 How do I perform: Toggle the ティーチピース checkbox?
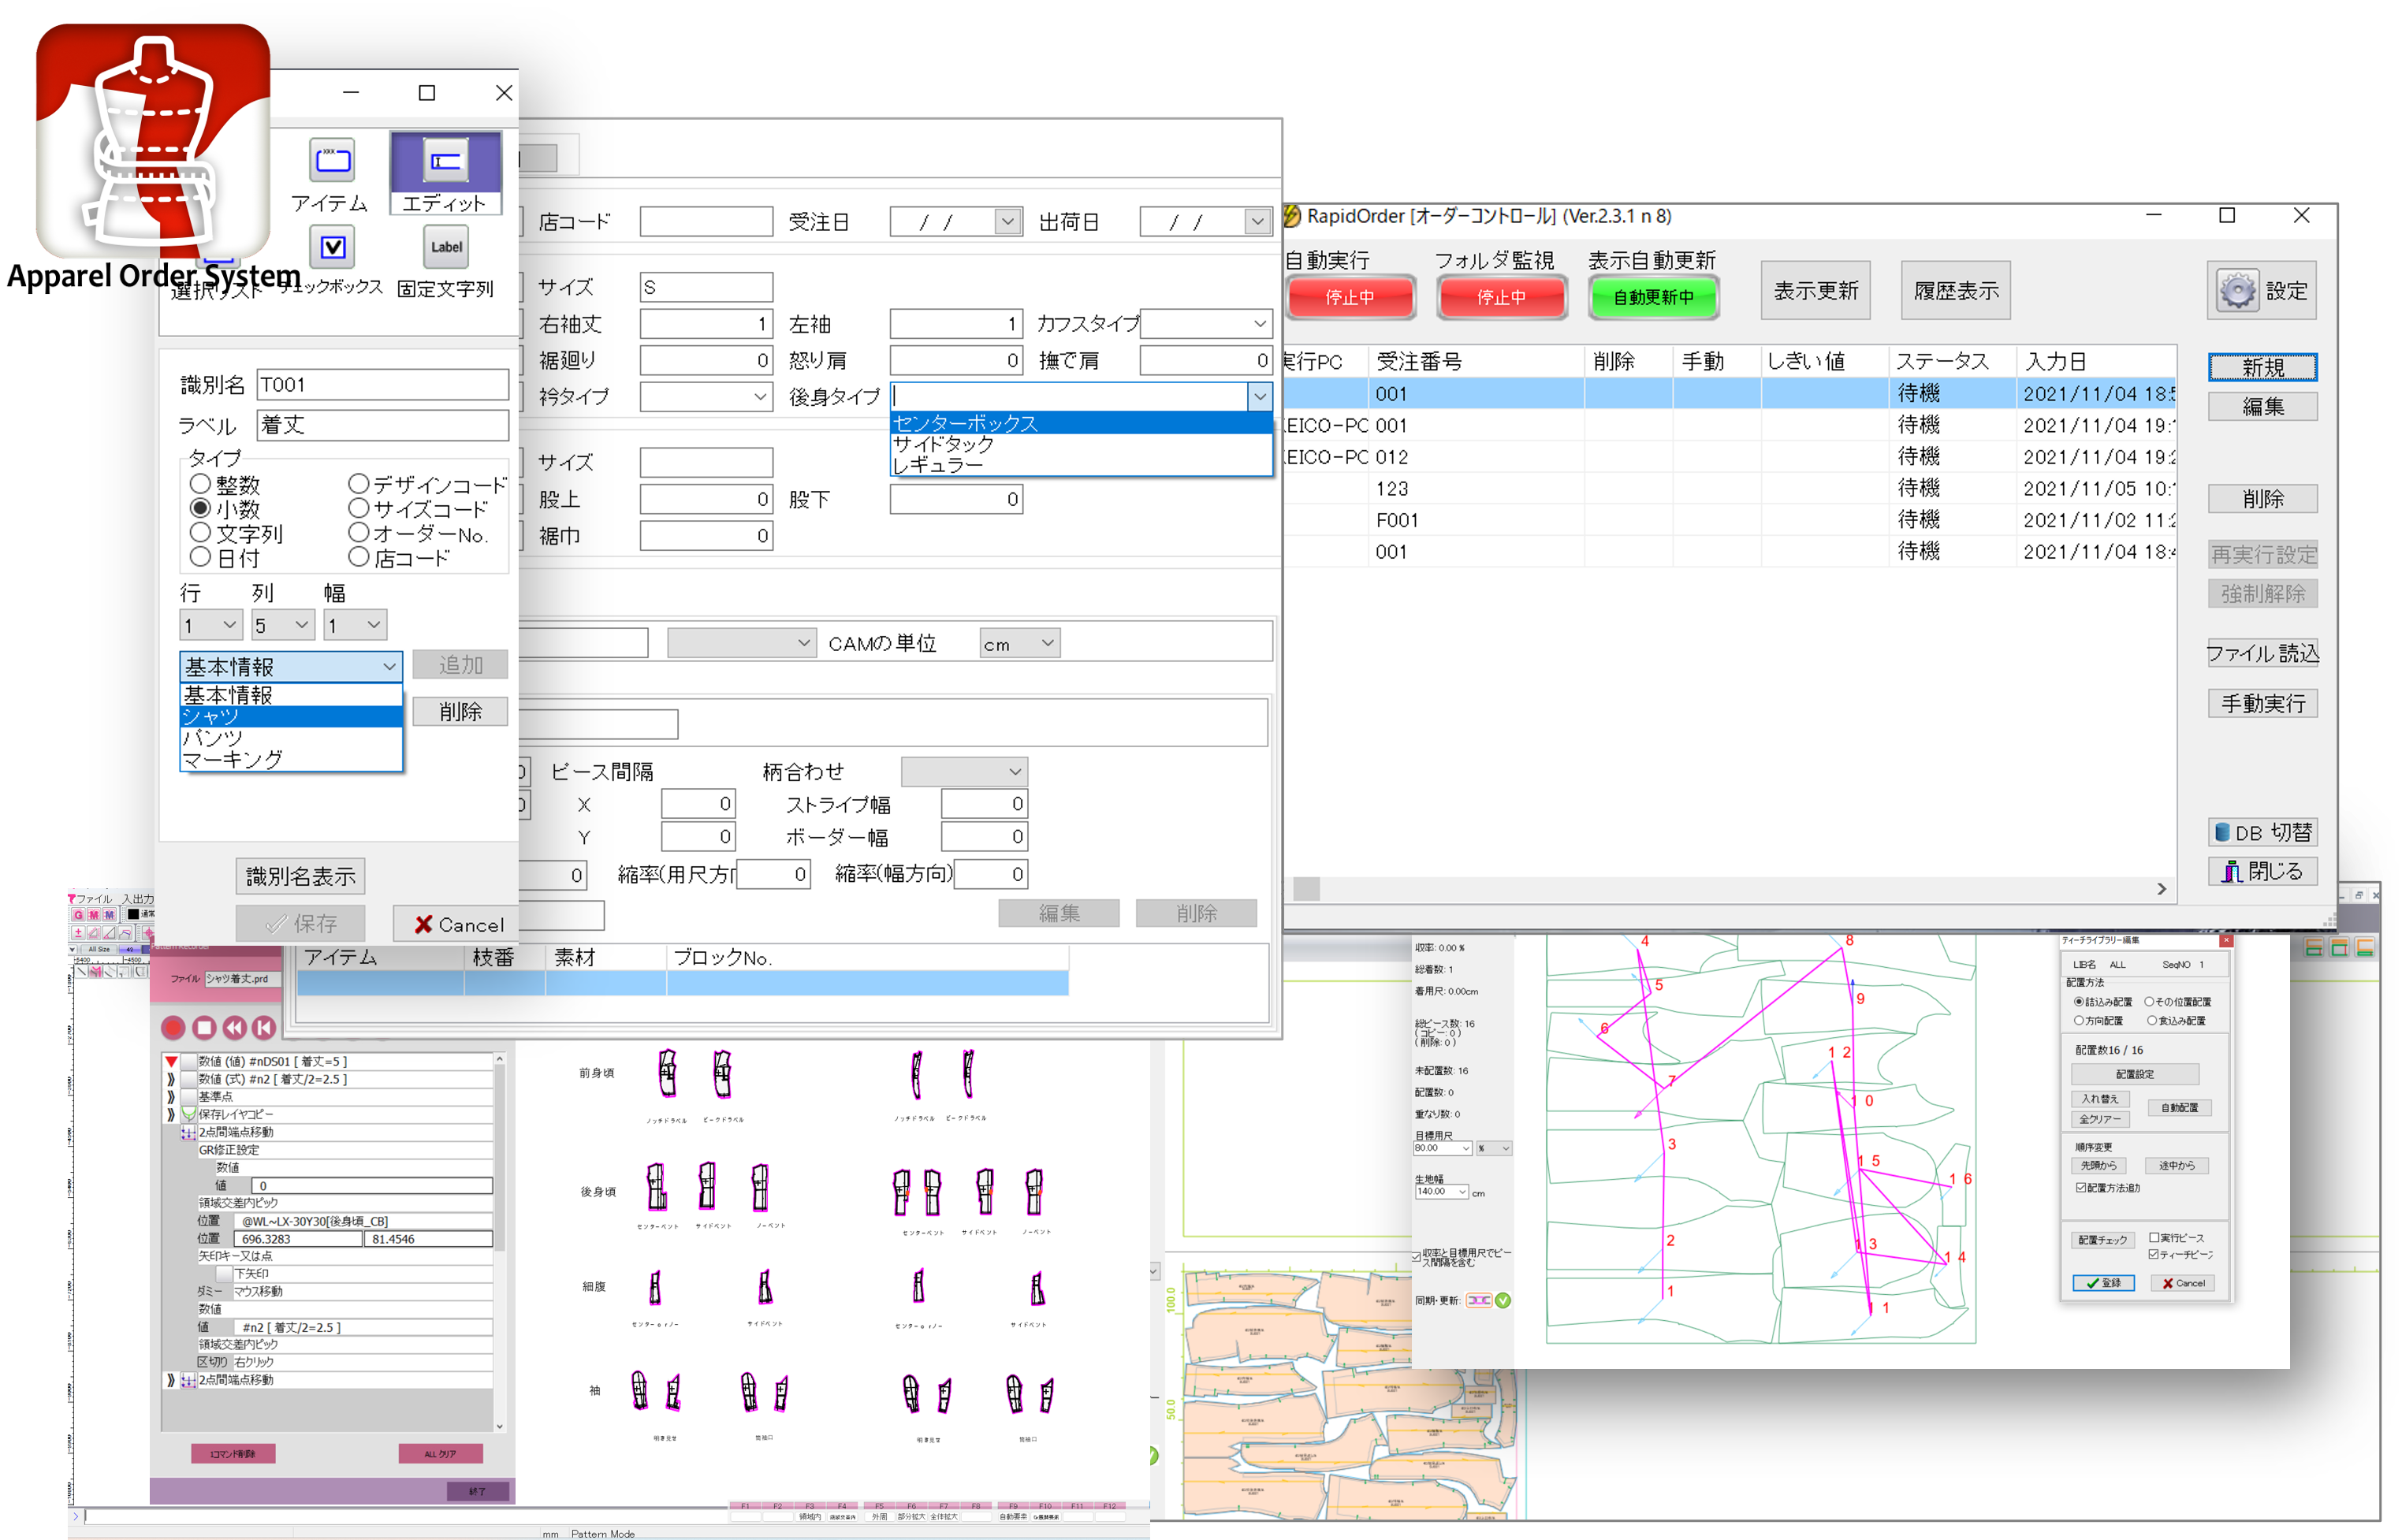pyautogui.click(x=2154, y=1254)
